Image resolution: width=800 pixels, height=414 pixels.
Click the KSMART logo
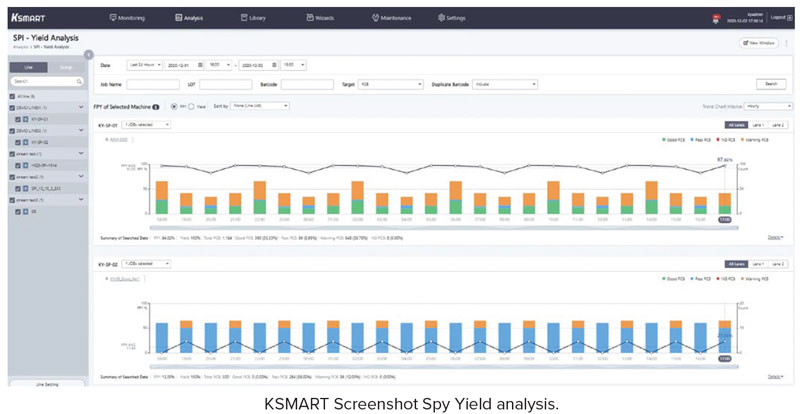[29, 18]
